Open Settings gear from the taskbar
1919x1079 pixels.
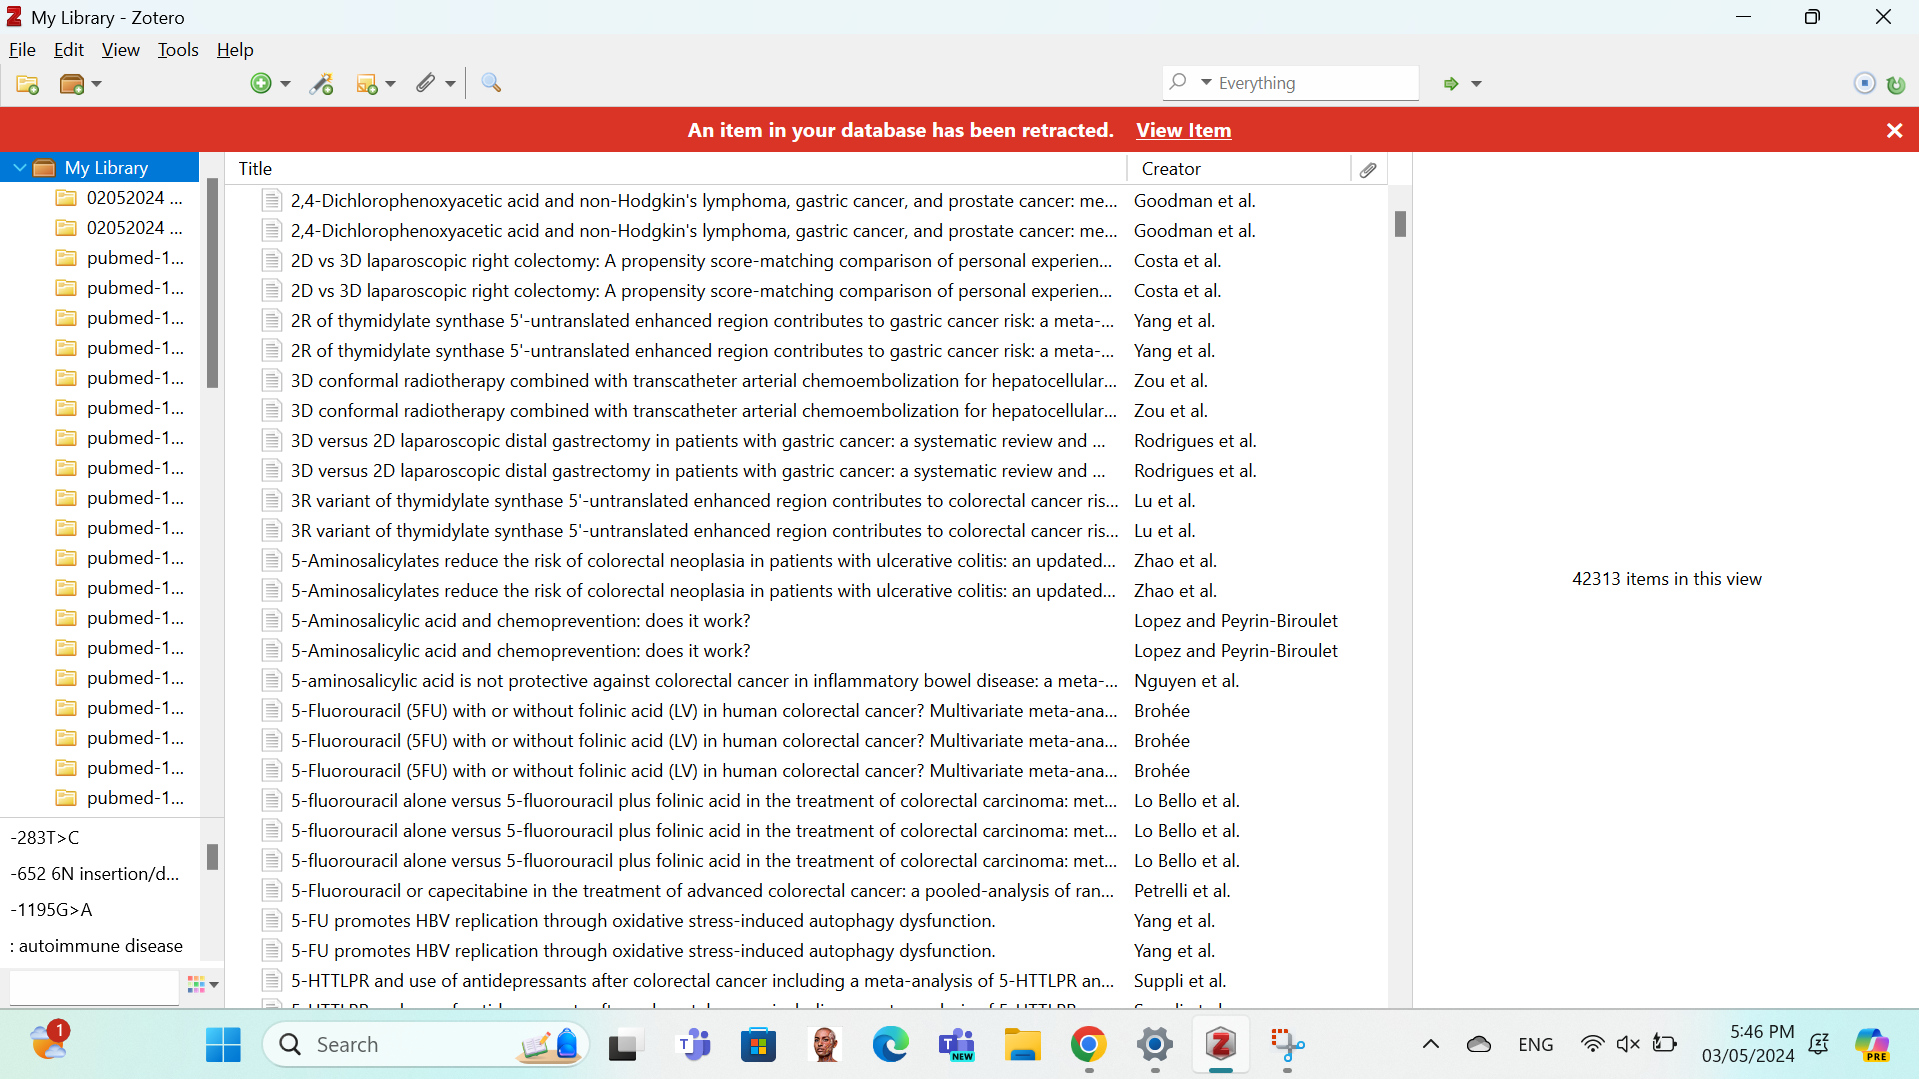pyautogui.click(x=1154, y=1045)
